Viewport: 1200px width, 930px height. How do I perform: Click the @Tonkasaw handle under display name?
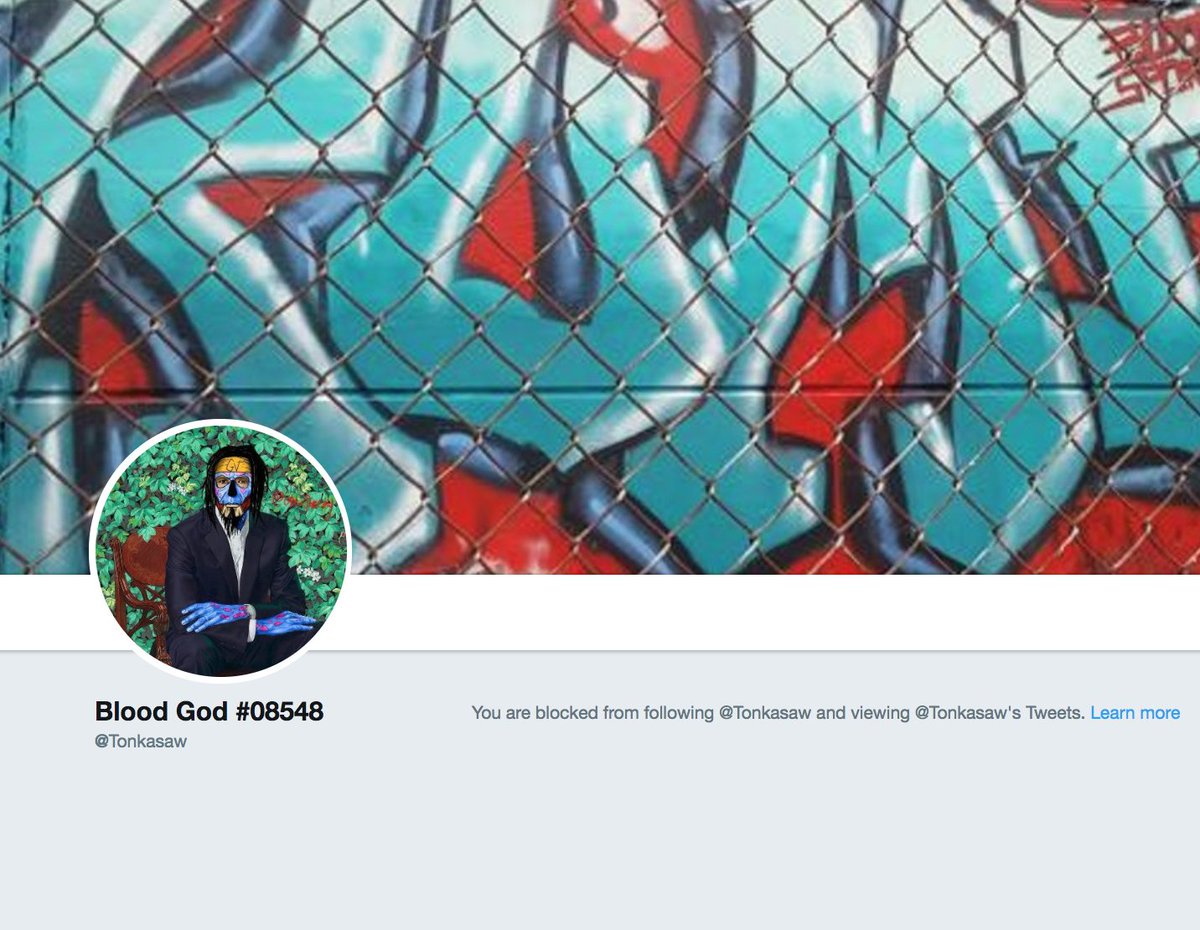click(x=141, y=742)
